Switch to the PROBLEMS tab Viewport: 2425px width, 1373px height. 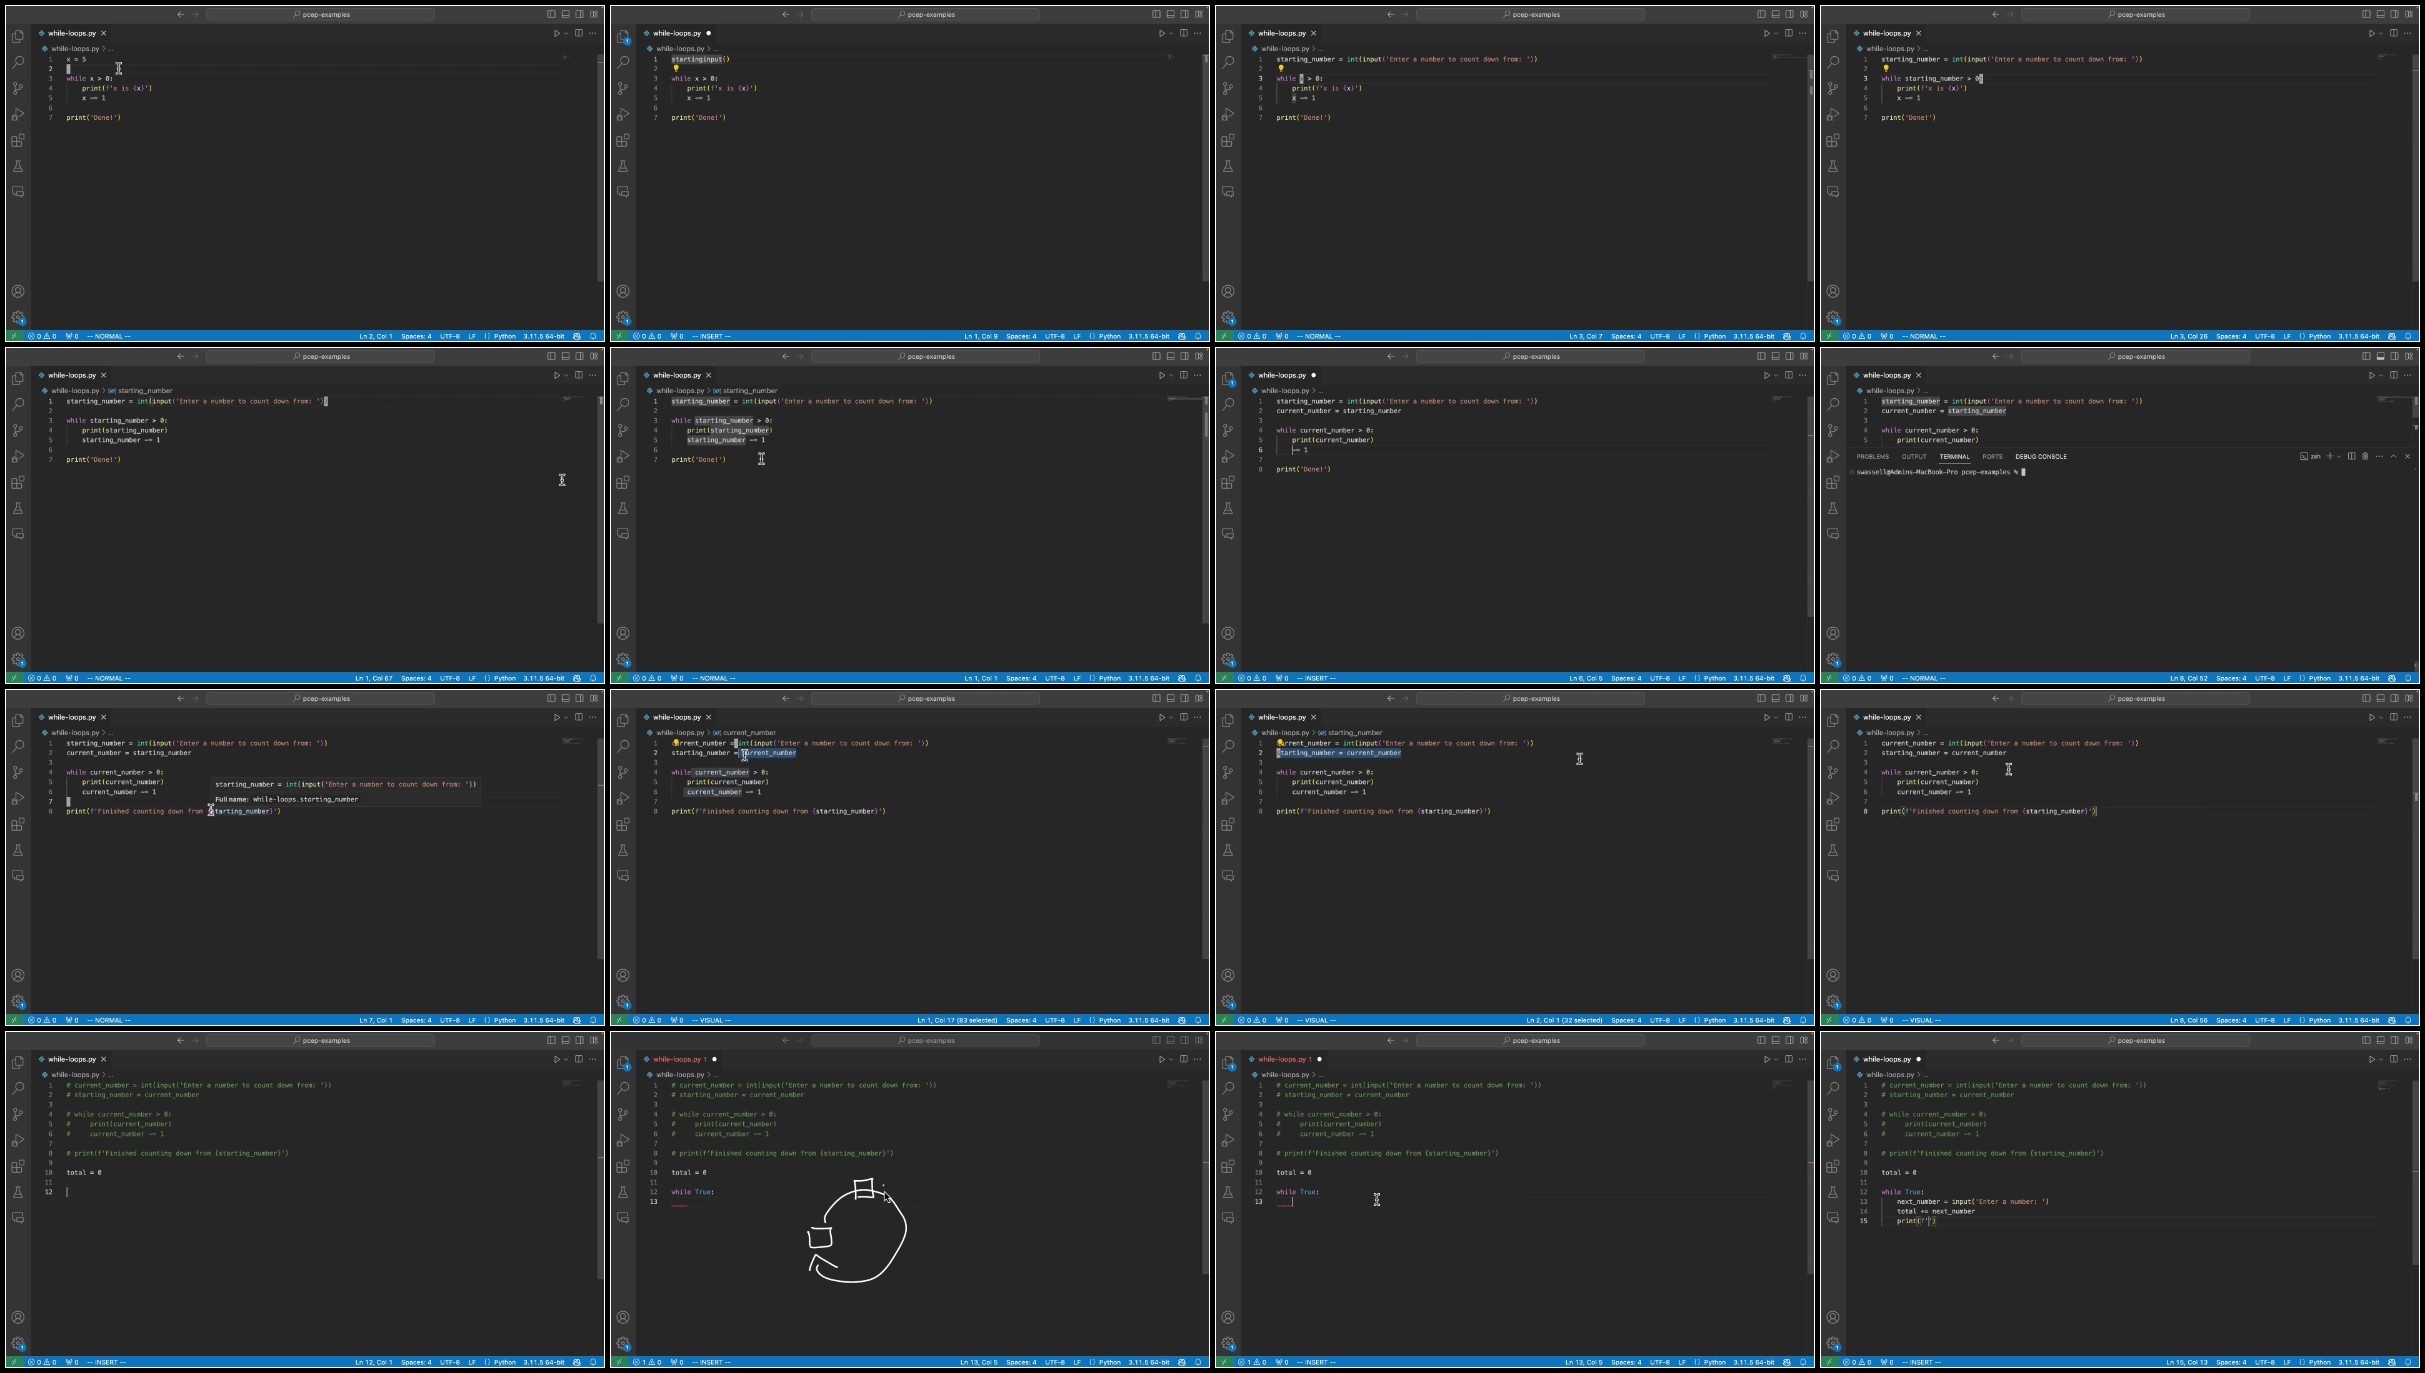[x=1872, y=456]
